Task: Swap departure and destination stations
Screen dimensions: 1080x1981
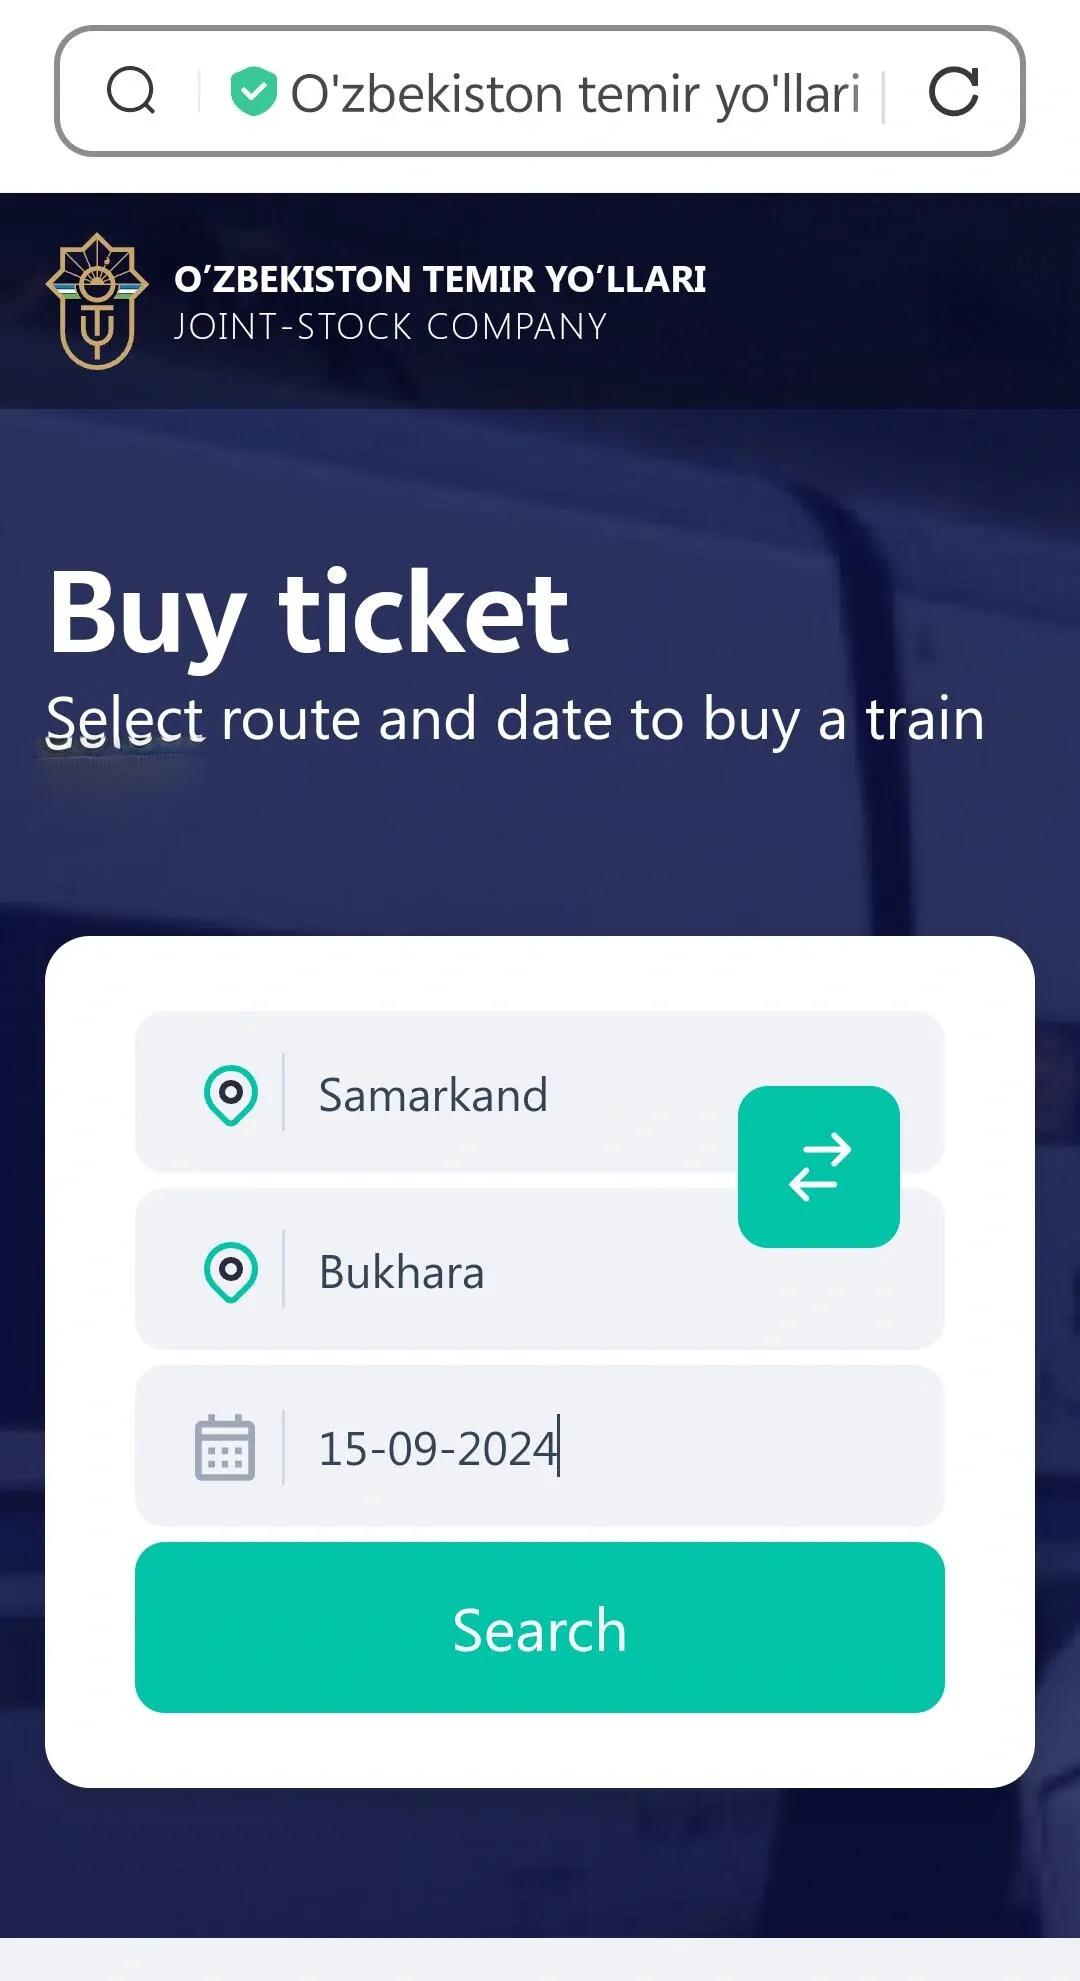Action: (818, 1166)
